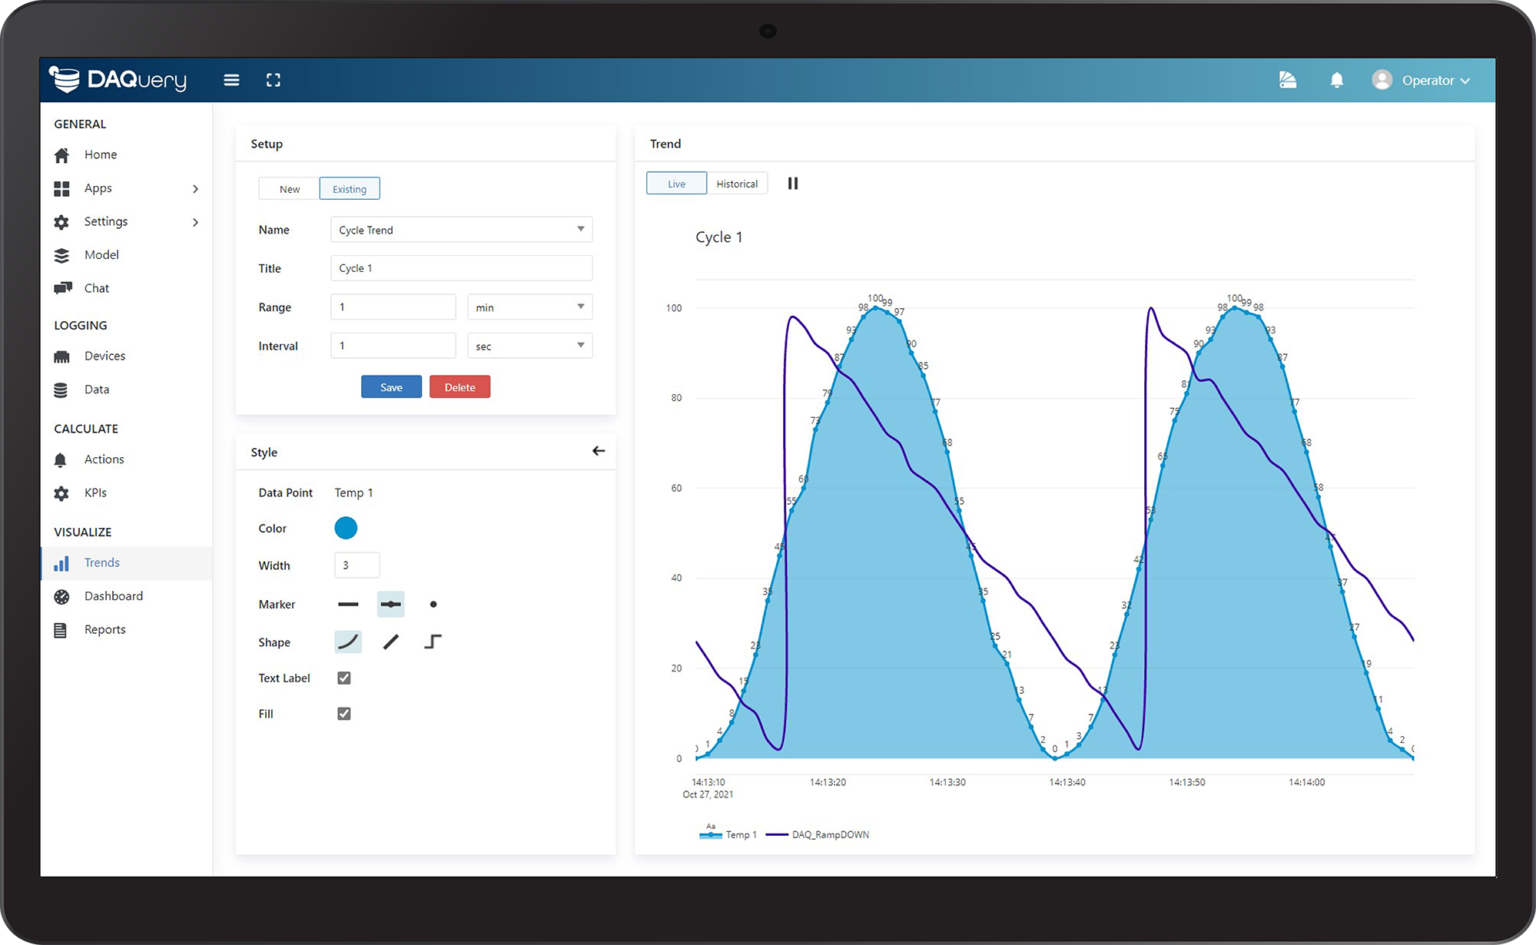Uncheck the Text Label checkbox
1536x945 pixels.
pos(344,678)
